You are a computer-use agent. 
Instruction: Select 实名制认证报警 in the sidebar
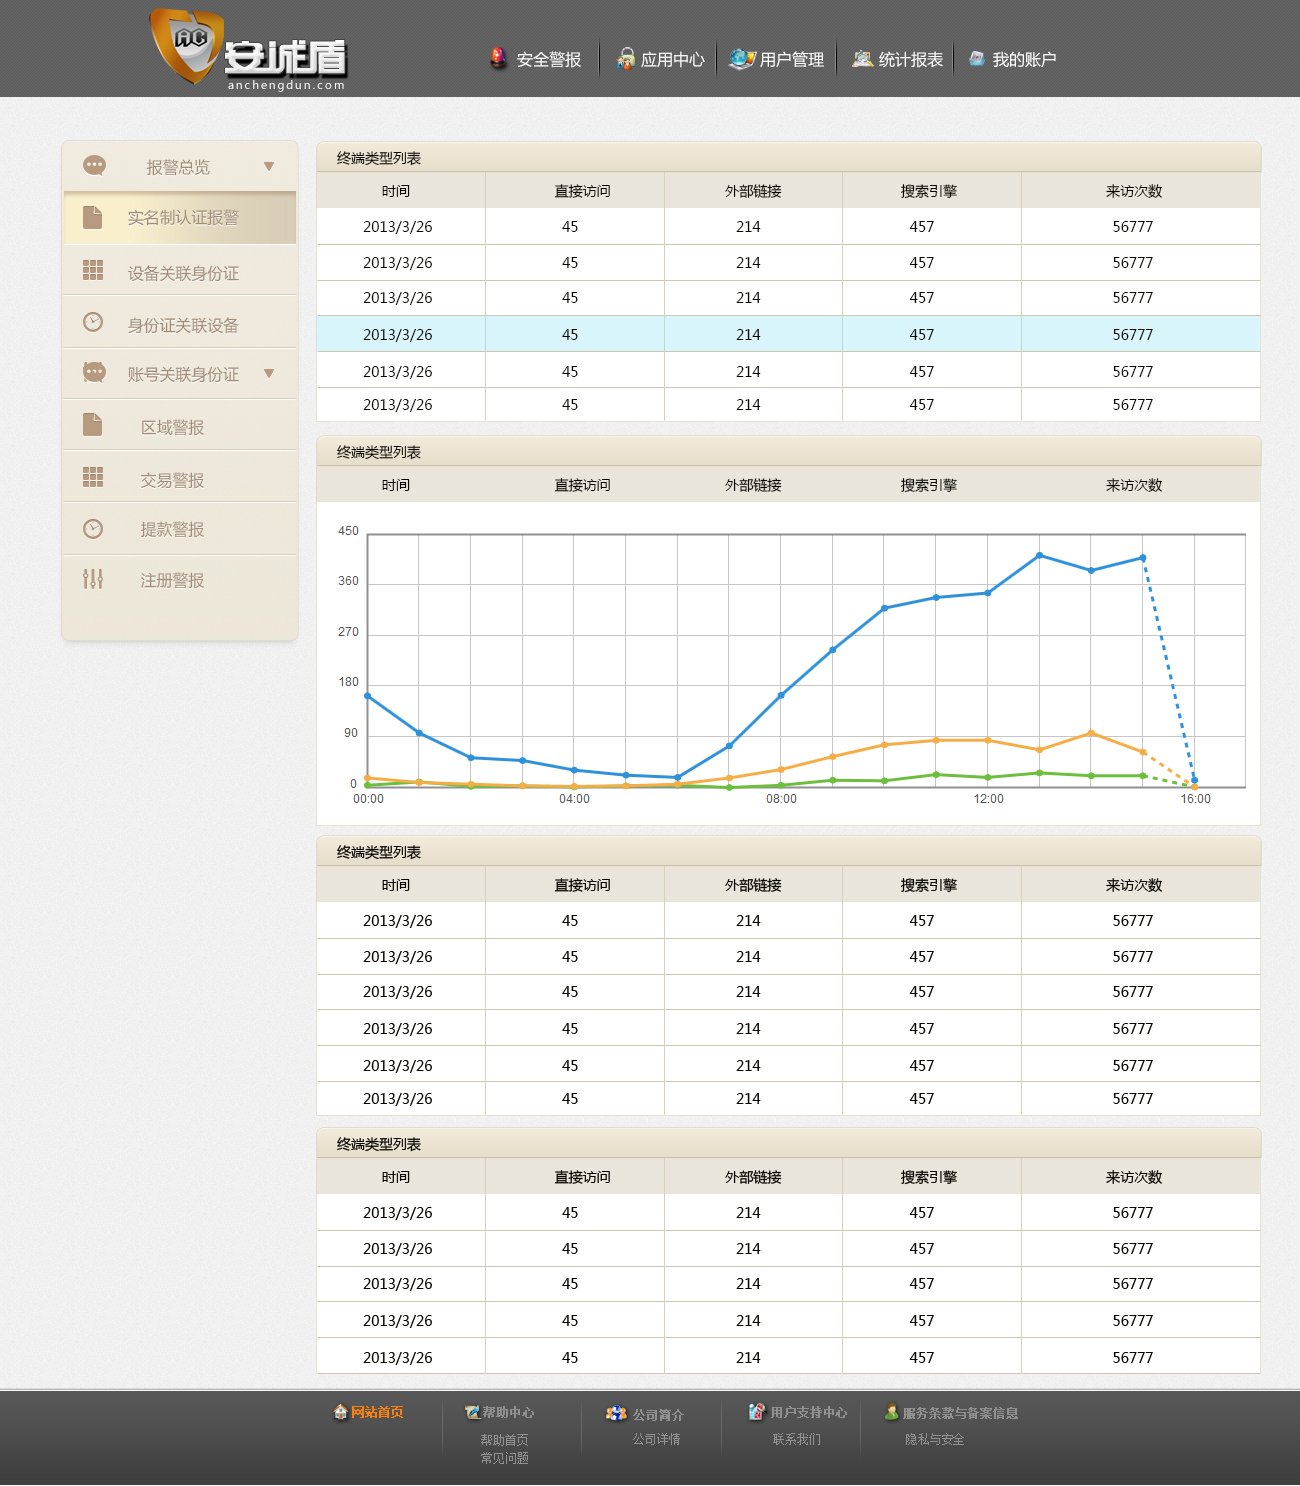coord(180,218)
